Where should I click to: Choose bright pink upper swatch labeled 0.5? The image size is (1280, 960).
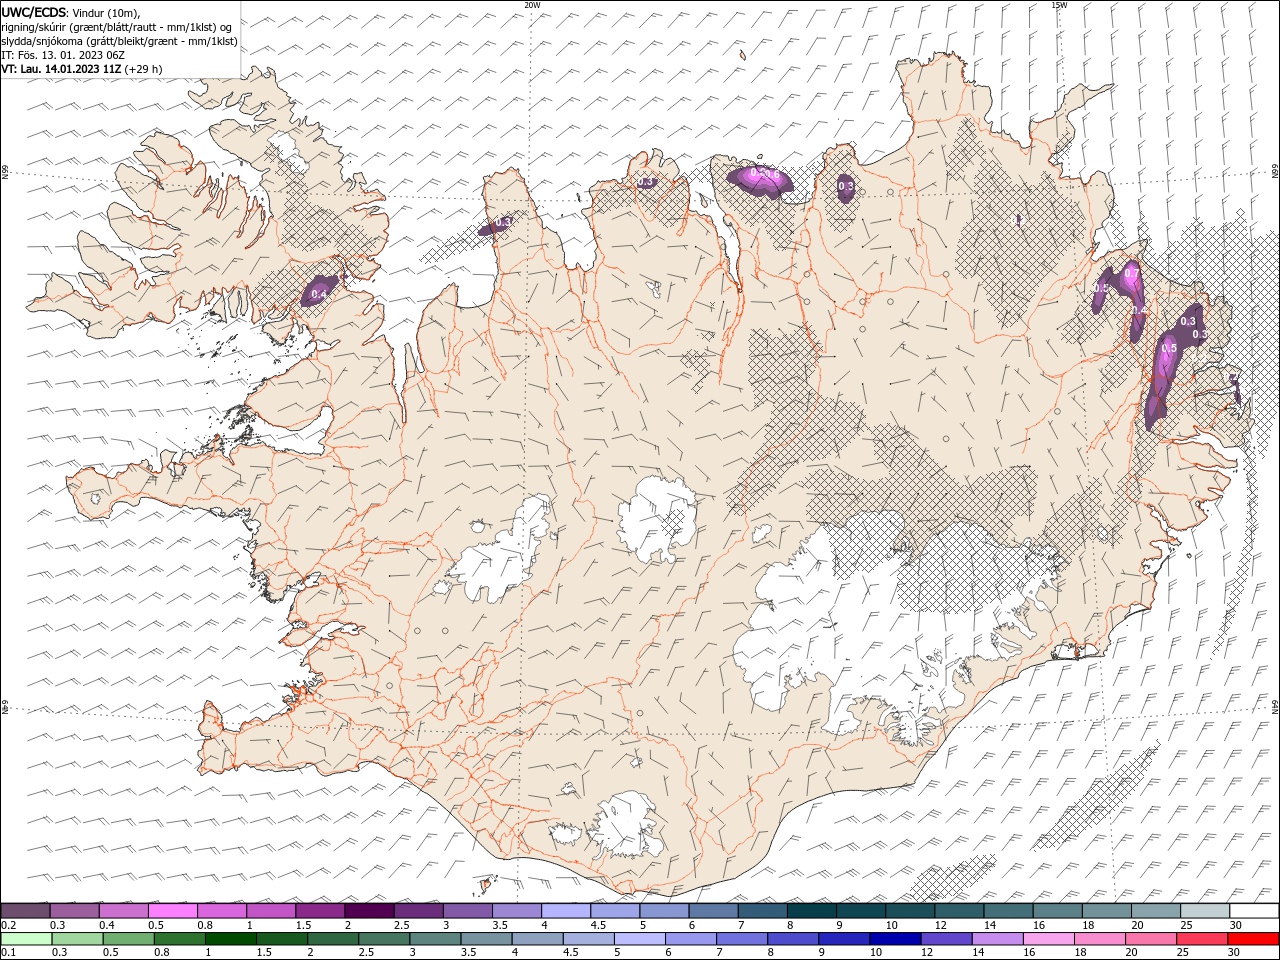pos(172,911)
